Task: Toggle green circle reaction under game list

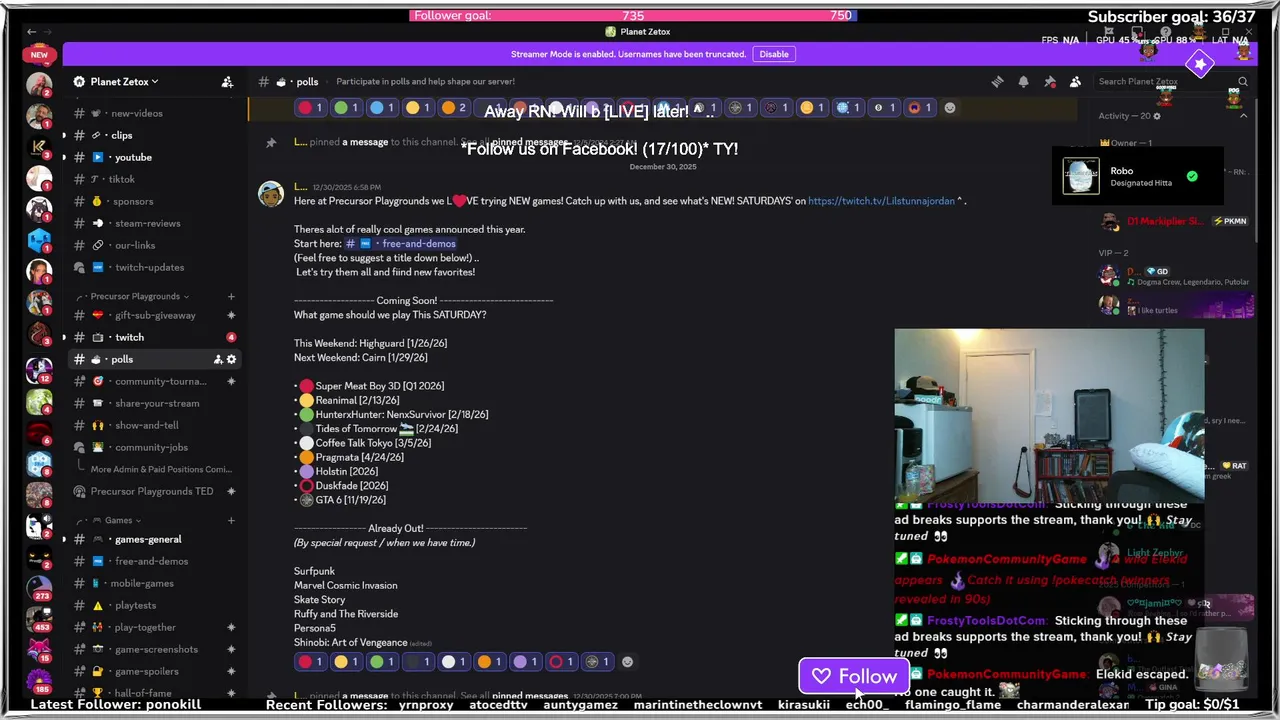Action: tap(382, 662)
